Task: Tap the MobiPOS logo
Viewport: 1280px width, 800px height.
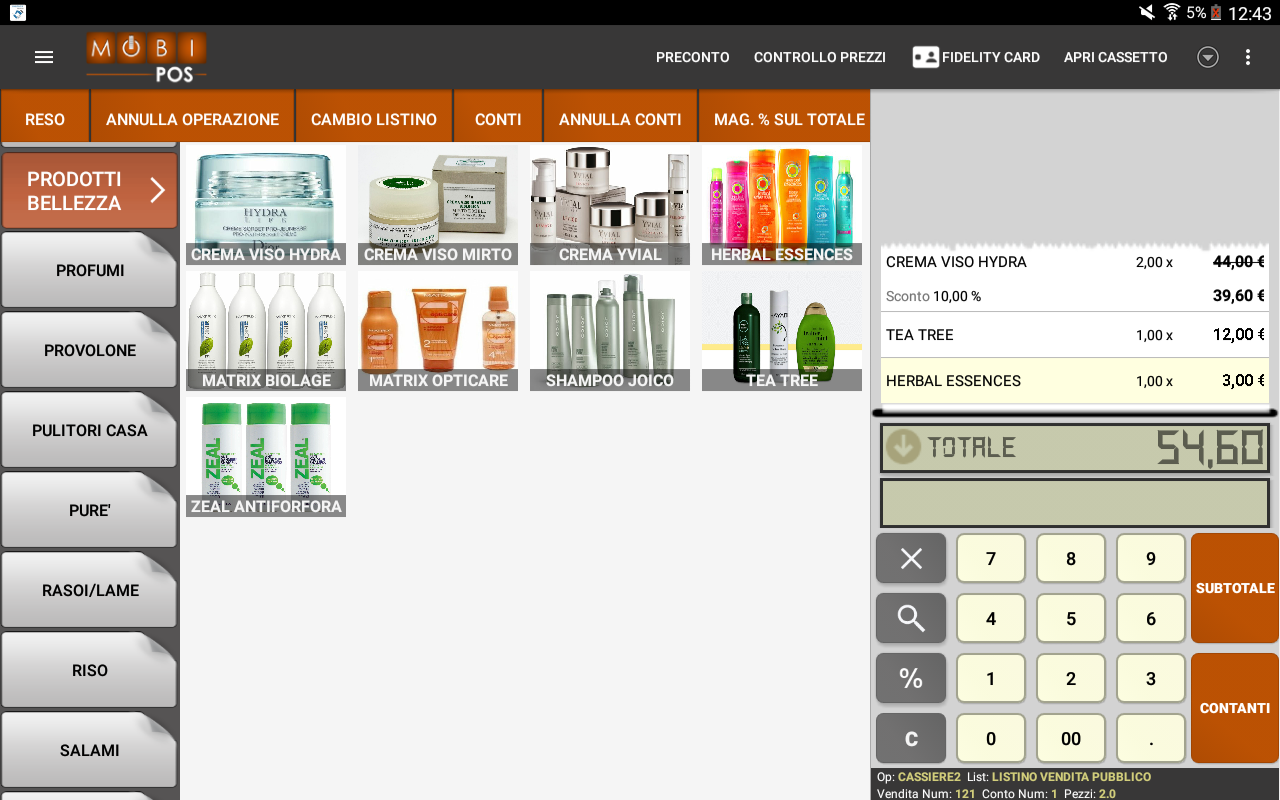Action: [146, 57]
